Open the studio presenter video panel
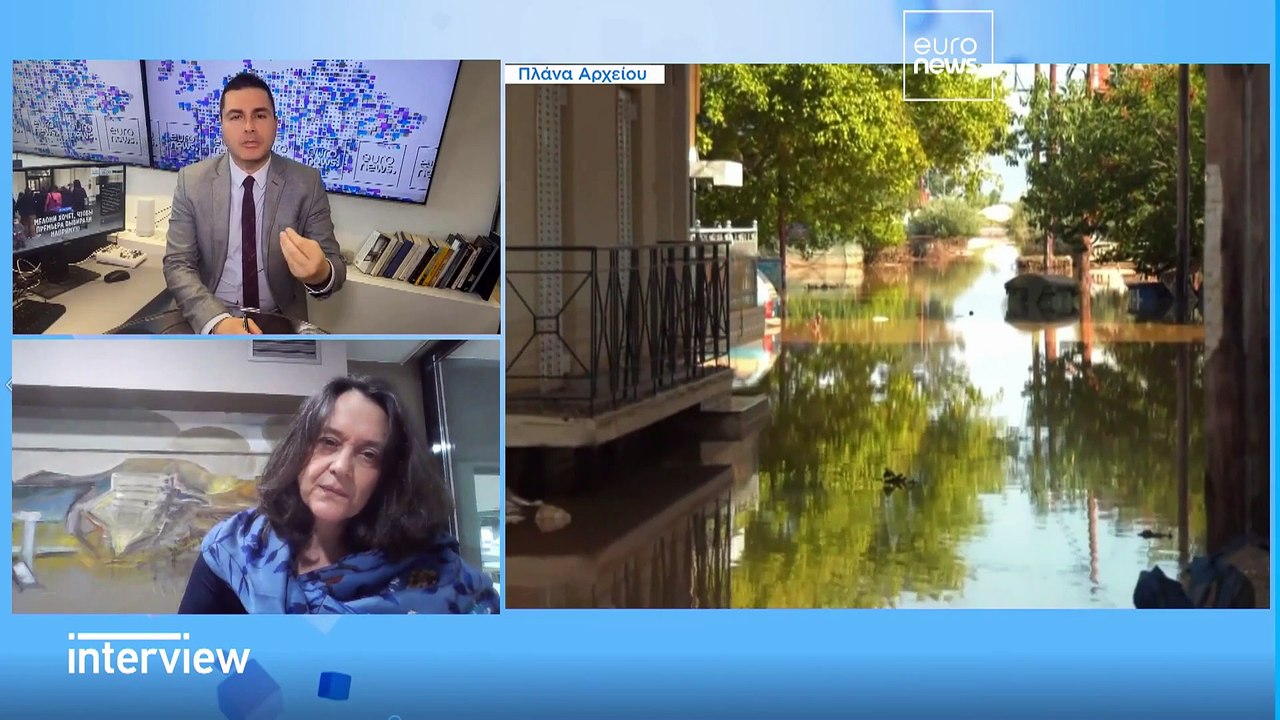 pos(256,197)
